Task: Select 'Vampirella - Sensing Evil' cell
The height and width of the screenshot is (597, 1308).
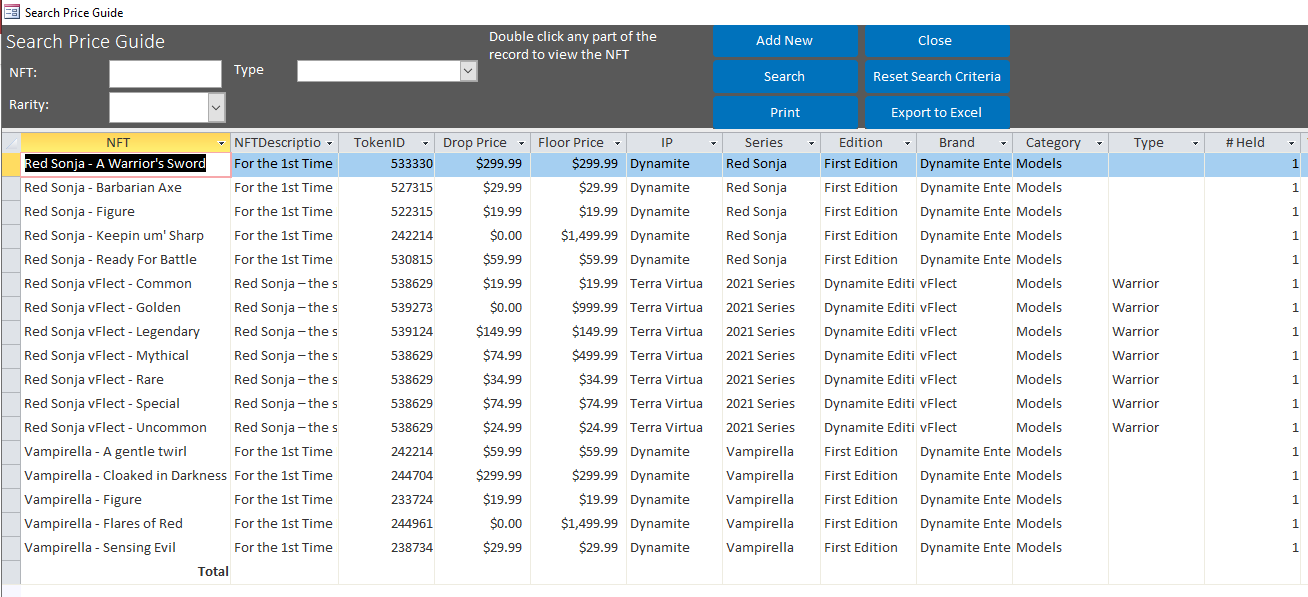Action: [x=126, y=548]
